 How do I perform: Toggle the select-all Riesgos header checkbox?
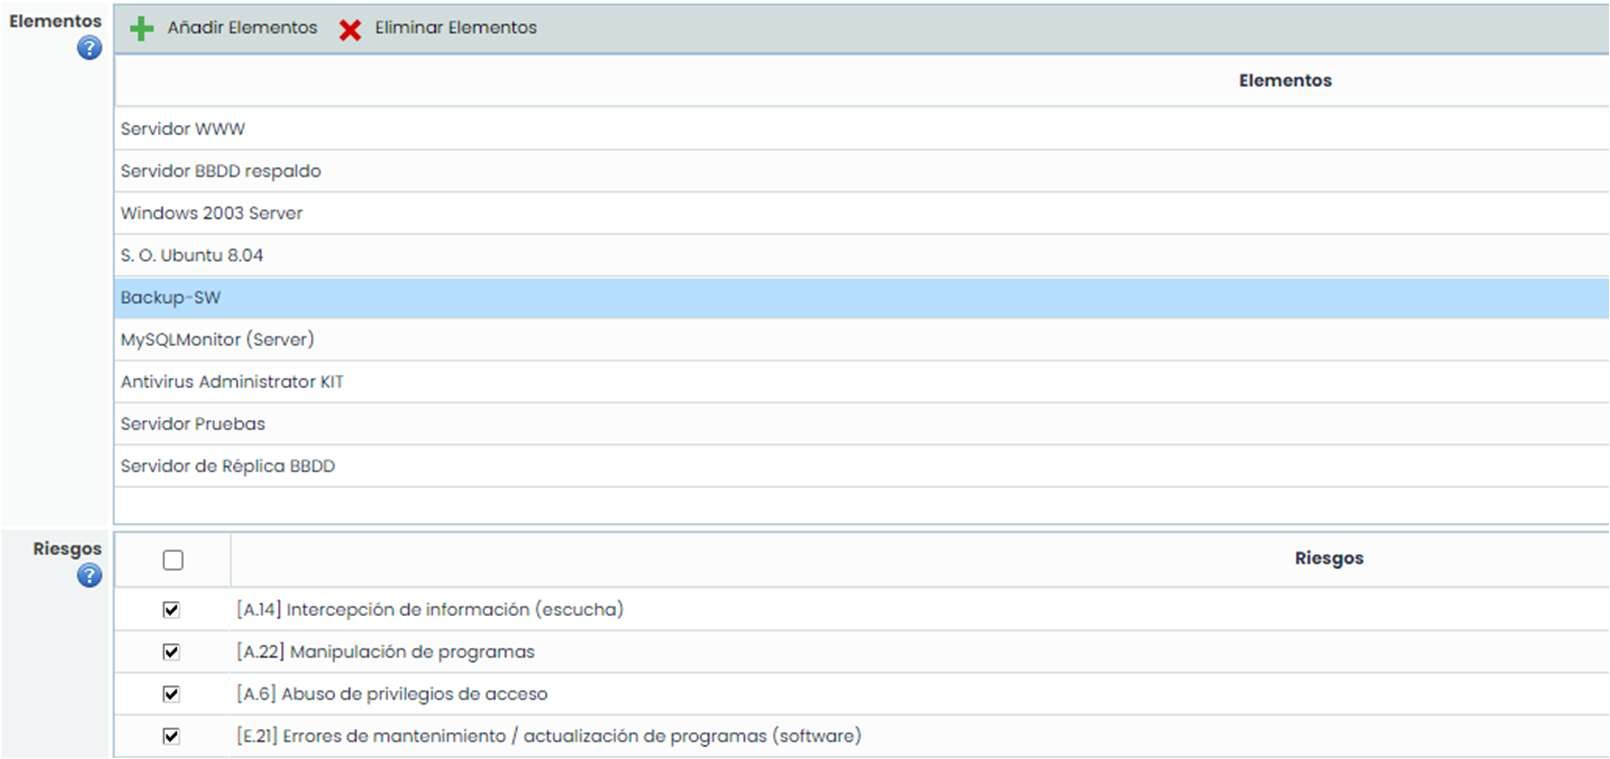[x=173, y=560]
